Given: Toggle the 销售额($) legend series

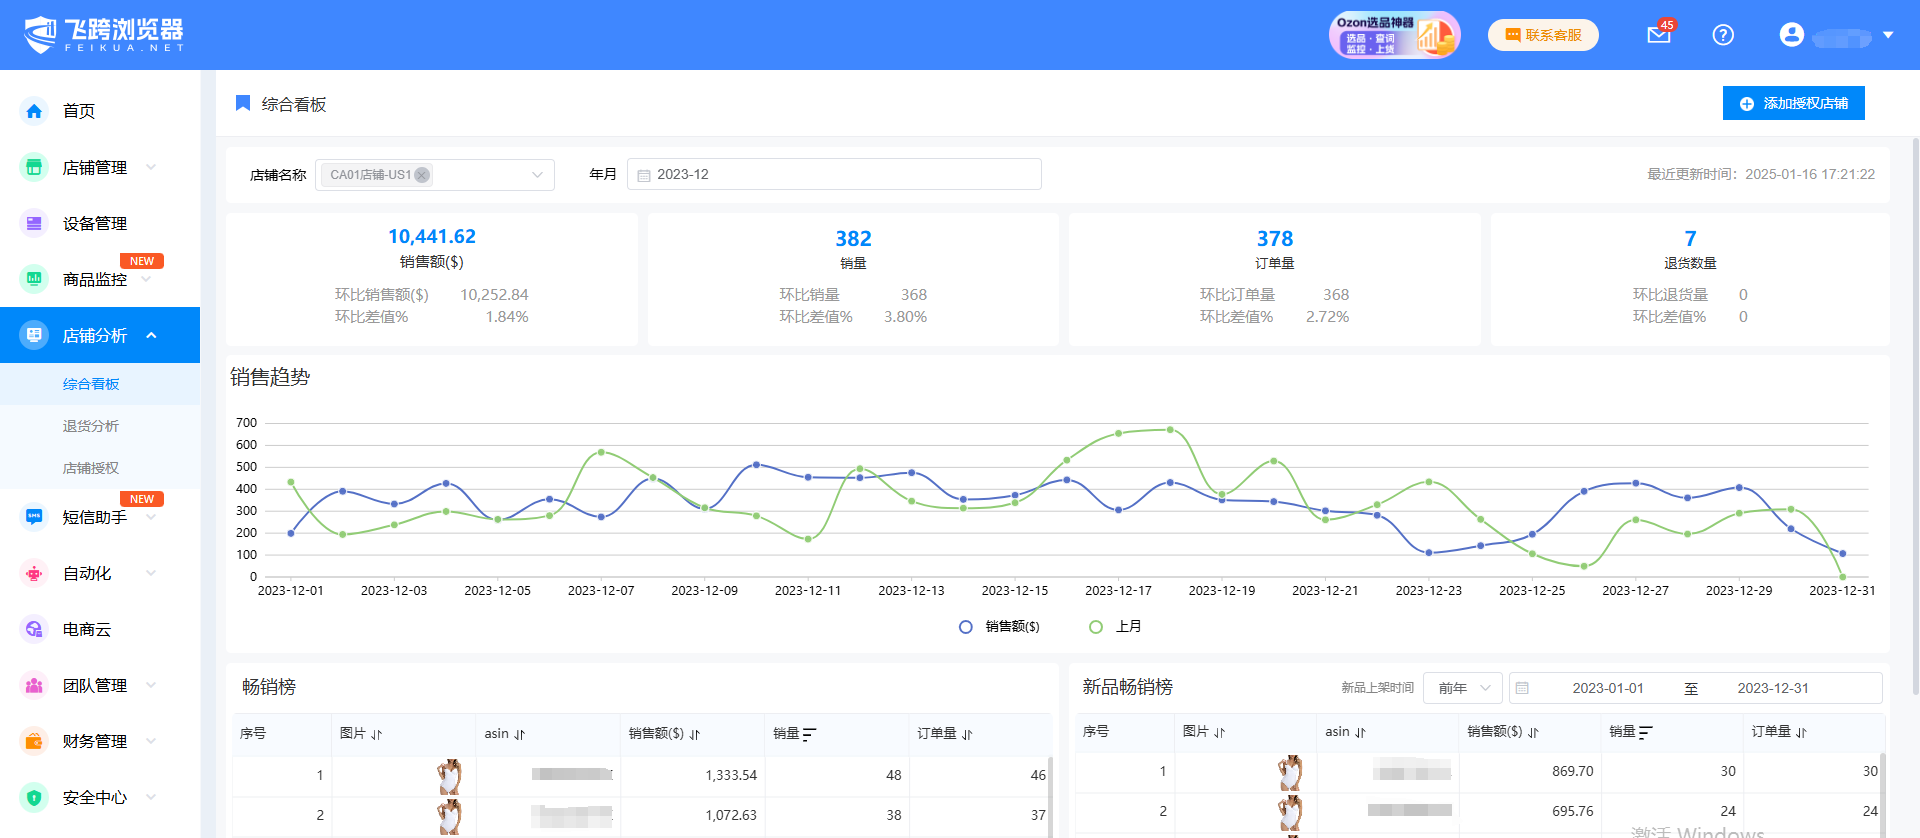Looking at the screenshot, I should [x=999, y=627].
